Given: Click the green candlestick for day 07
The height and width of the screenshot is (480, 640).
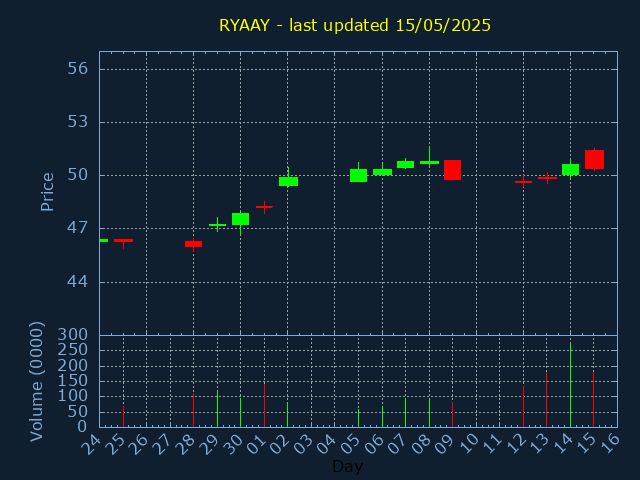Looking at the screenshot, I should coord(405,164).
